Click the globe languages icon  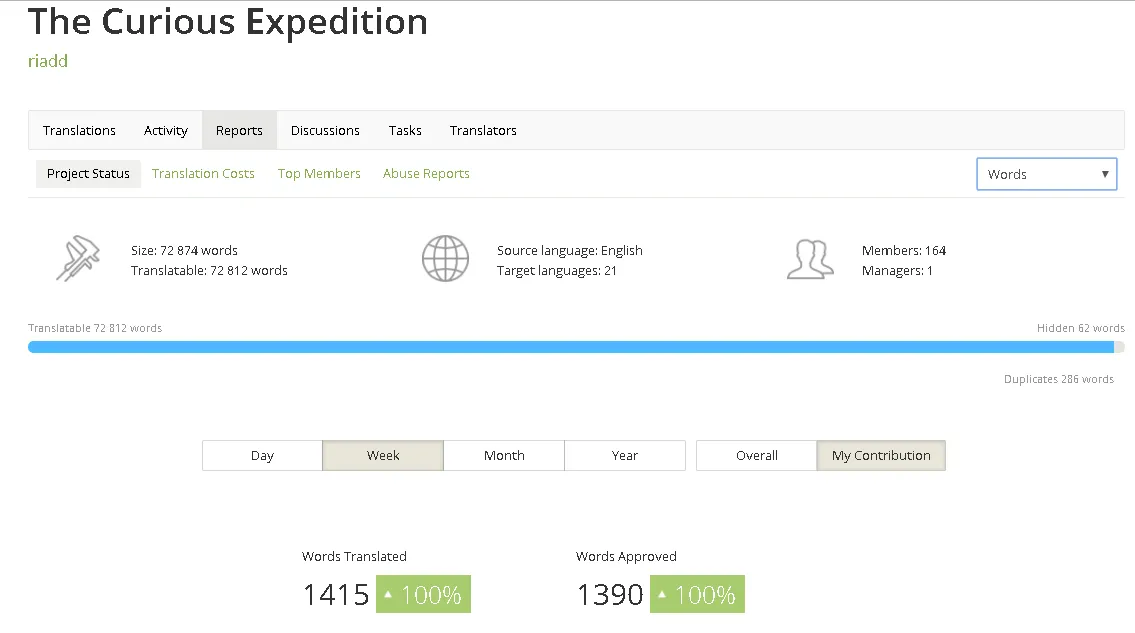click(445, 259)
